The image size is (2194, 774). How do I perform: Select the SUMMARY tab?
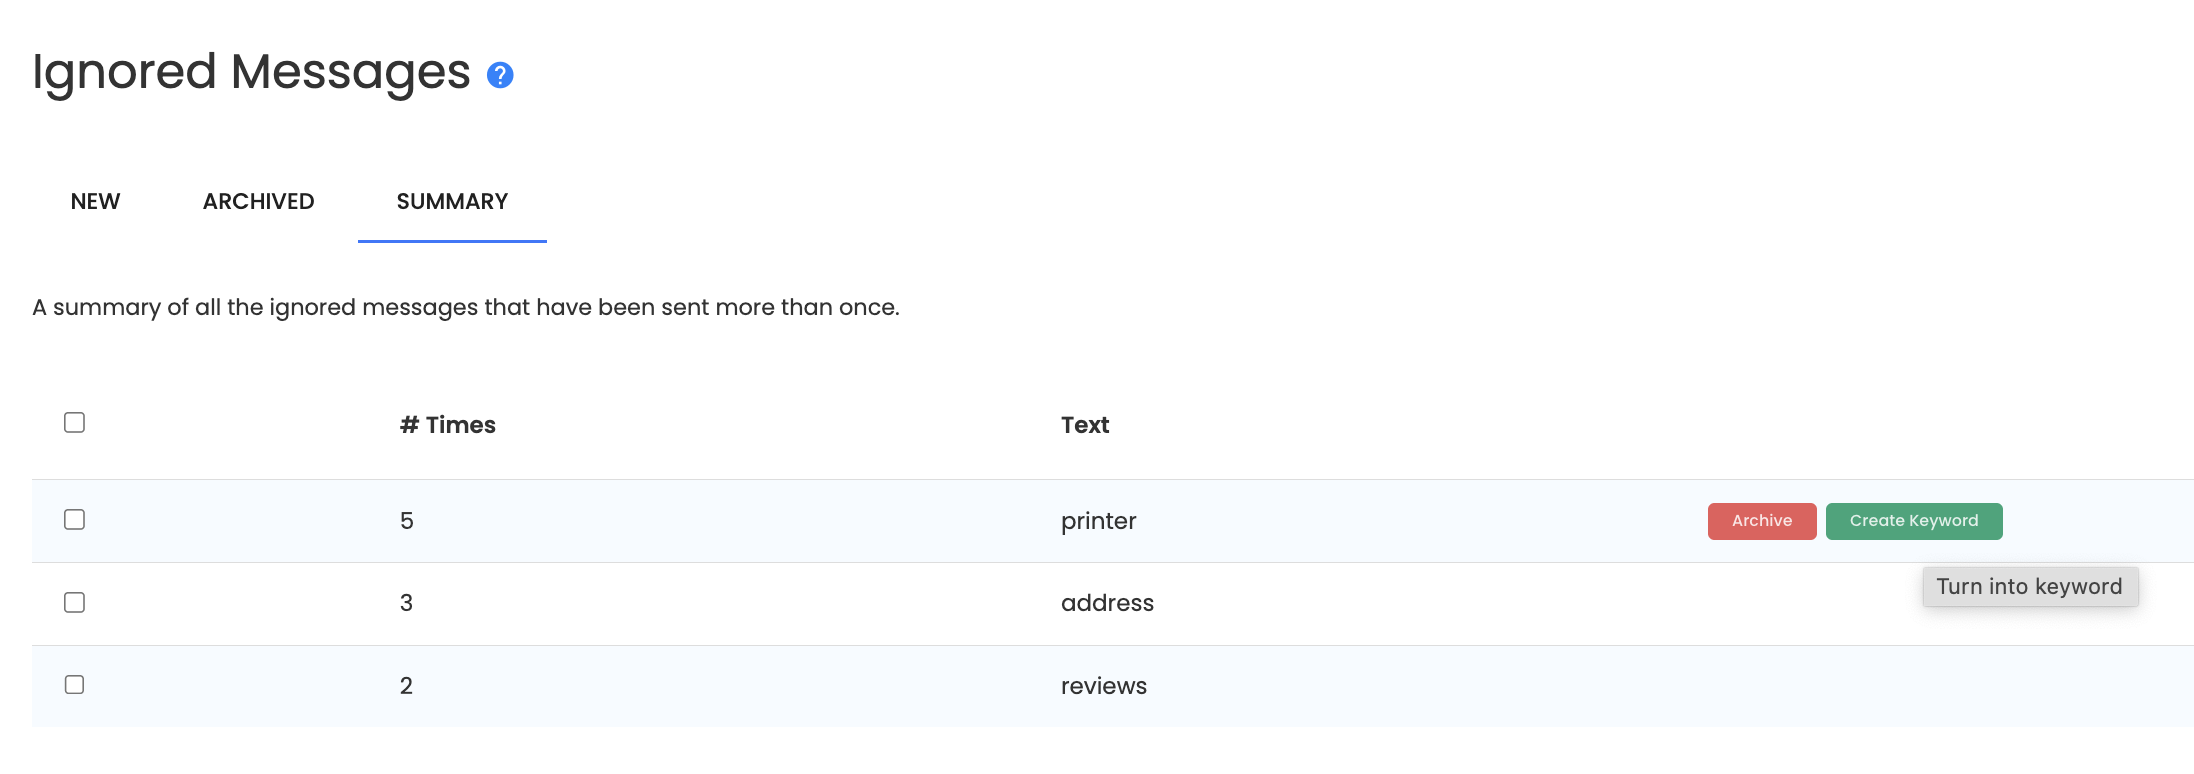[452, 201]
